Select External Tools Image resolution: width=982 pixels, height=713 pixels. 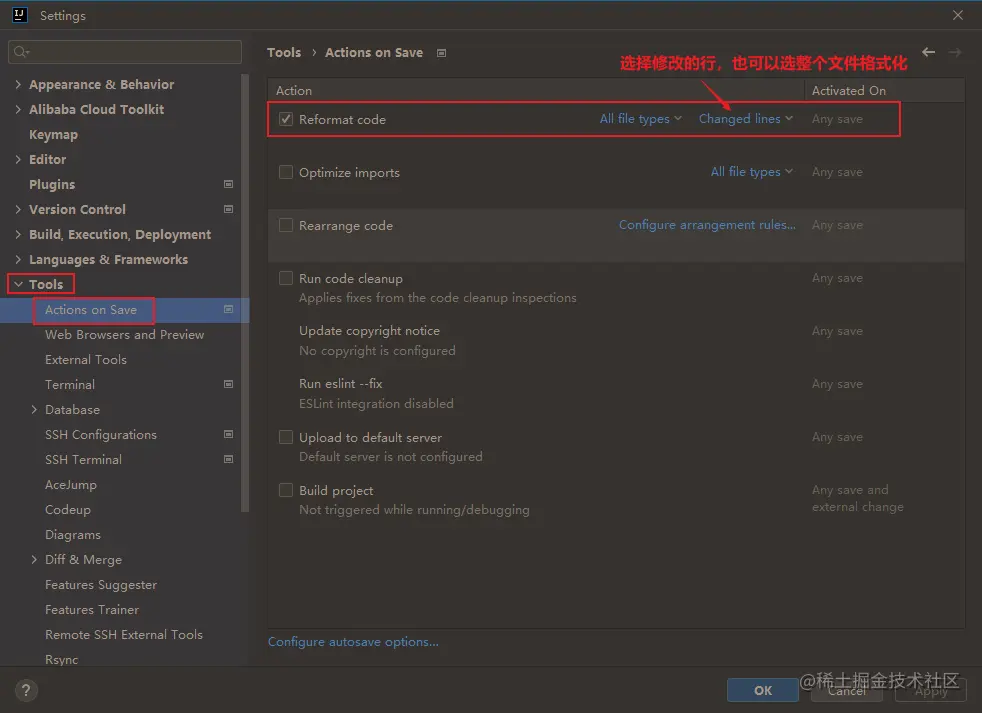pos(86,360)
